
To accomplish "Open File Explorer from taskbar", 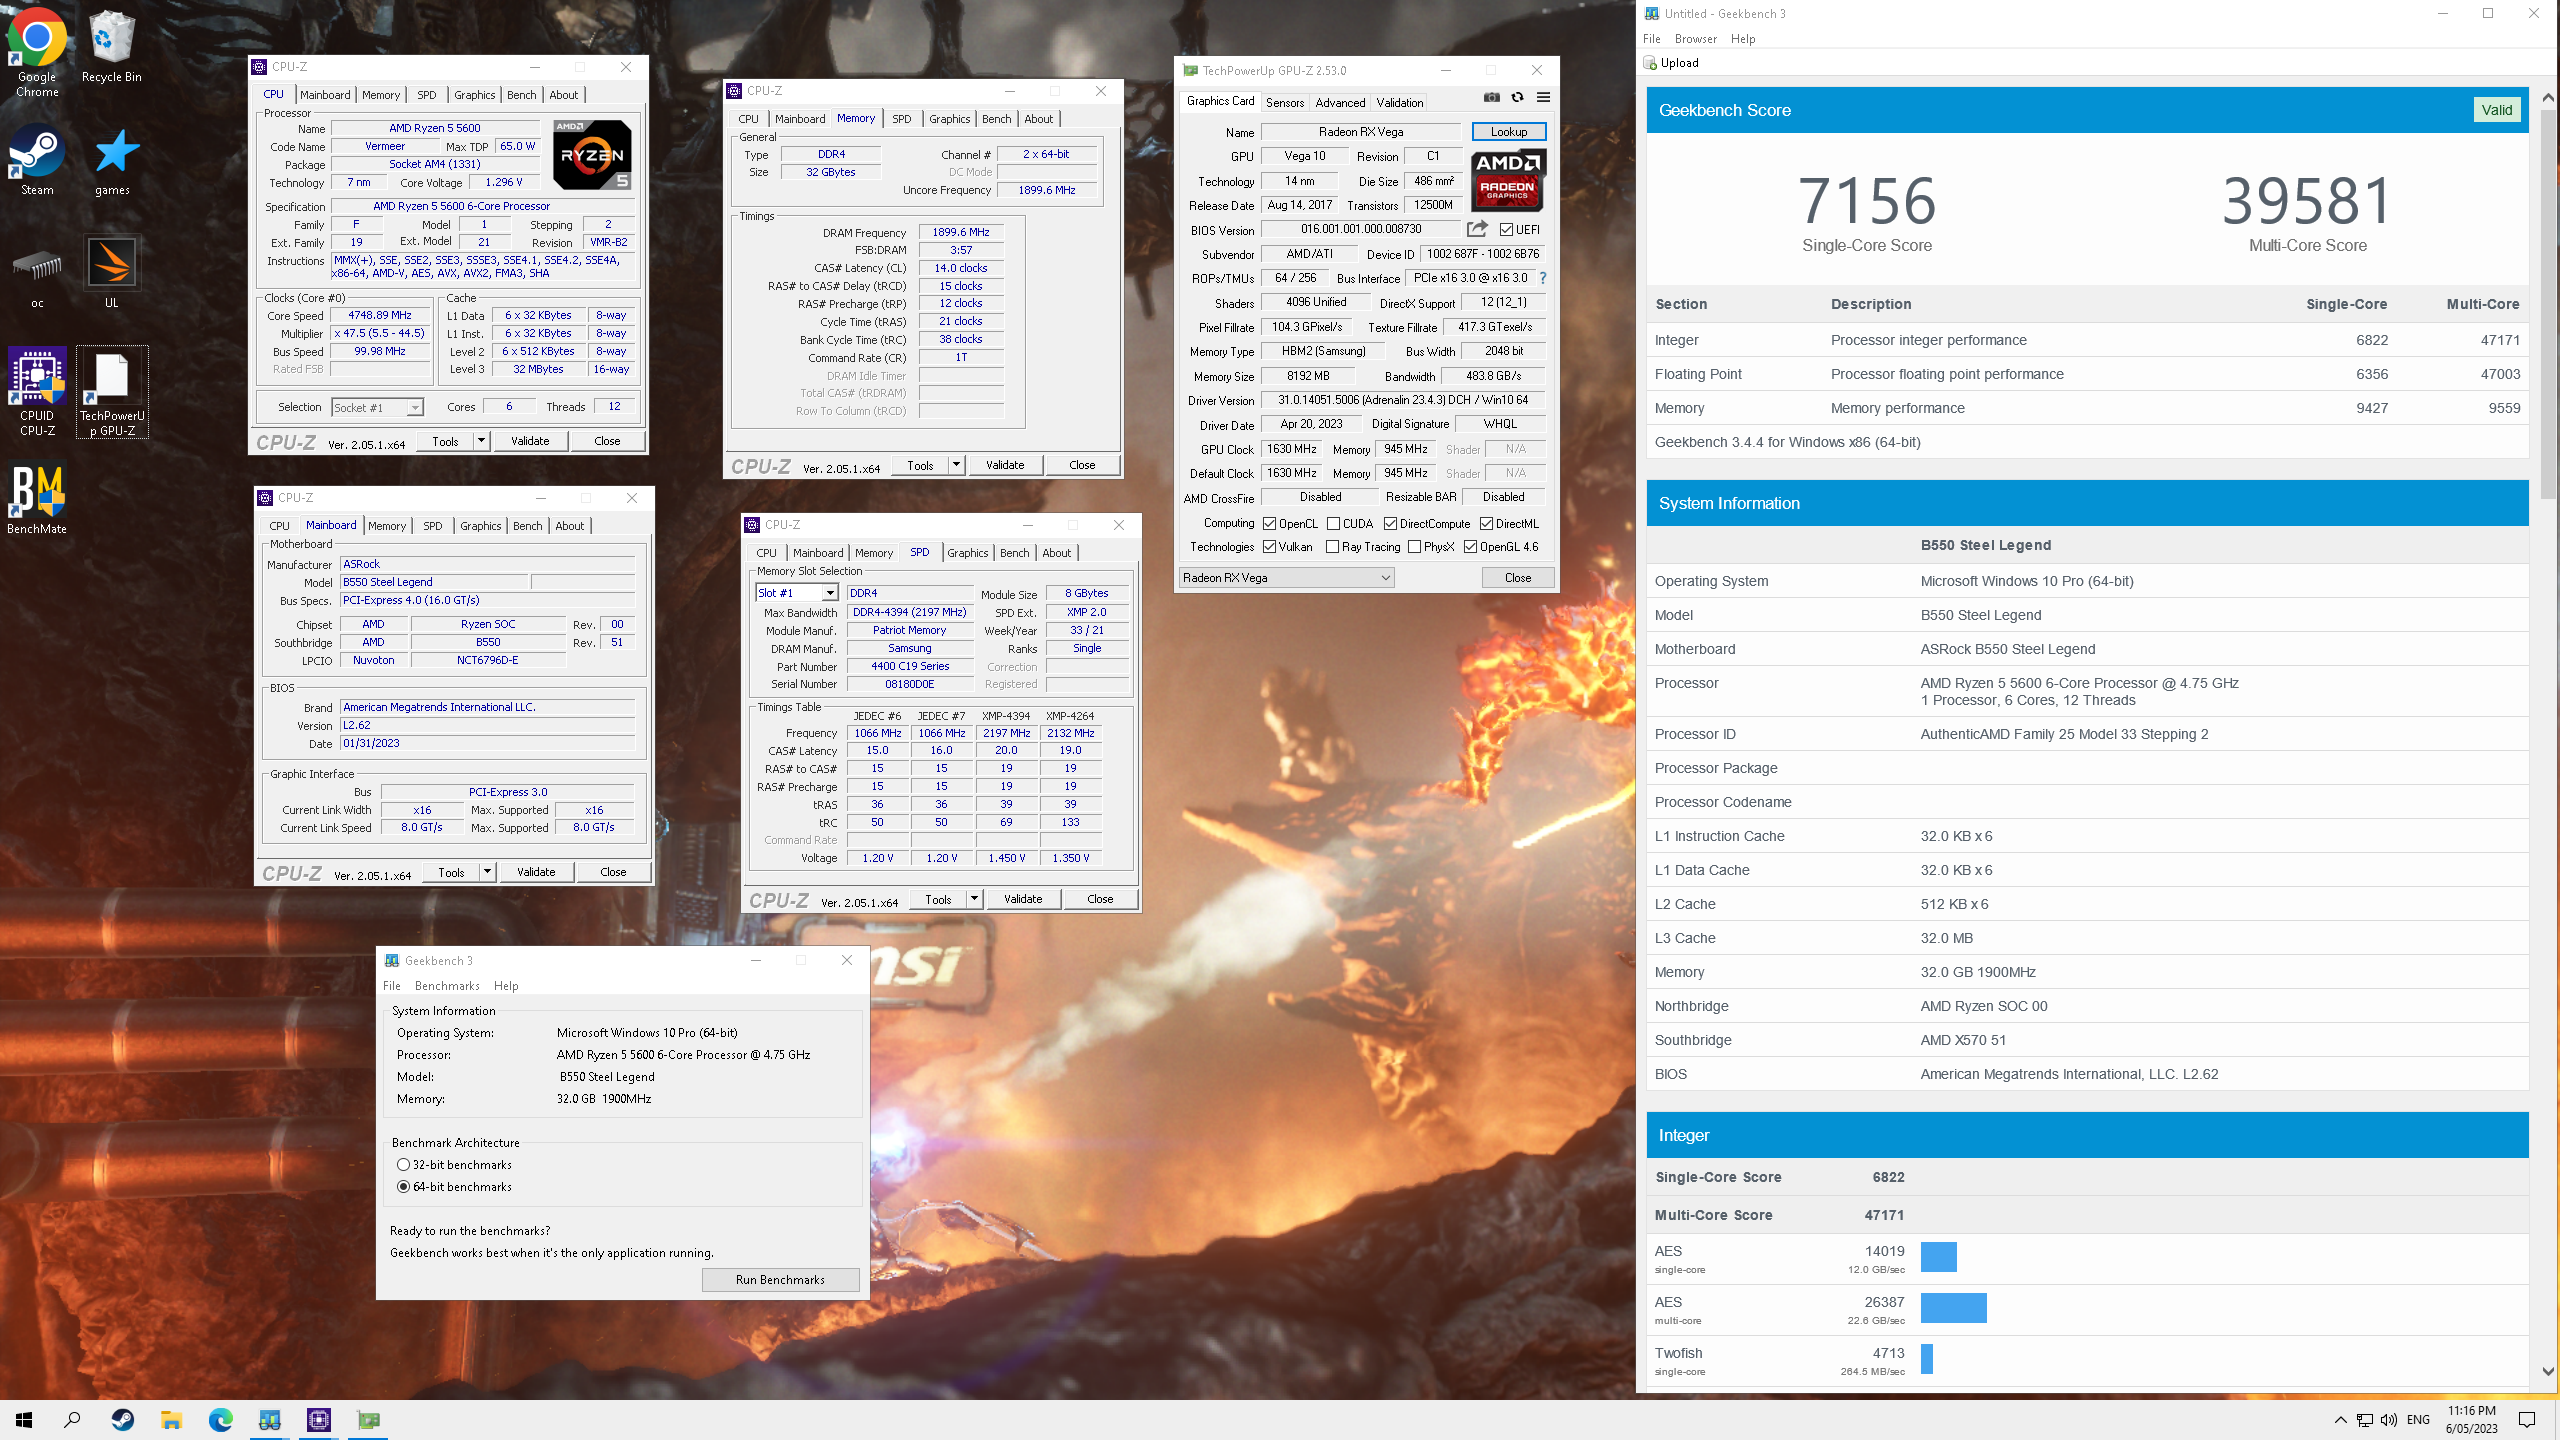I will (171, 1419).
